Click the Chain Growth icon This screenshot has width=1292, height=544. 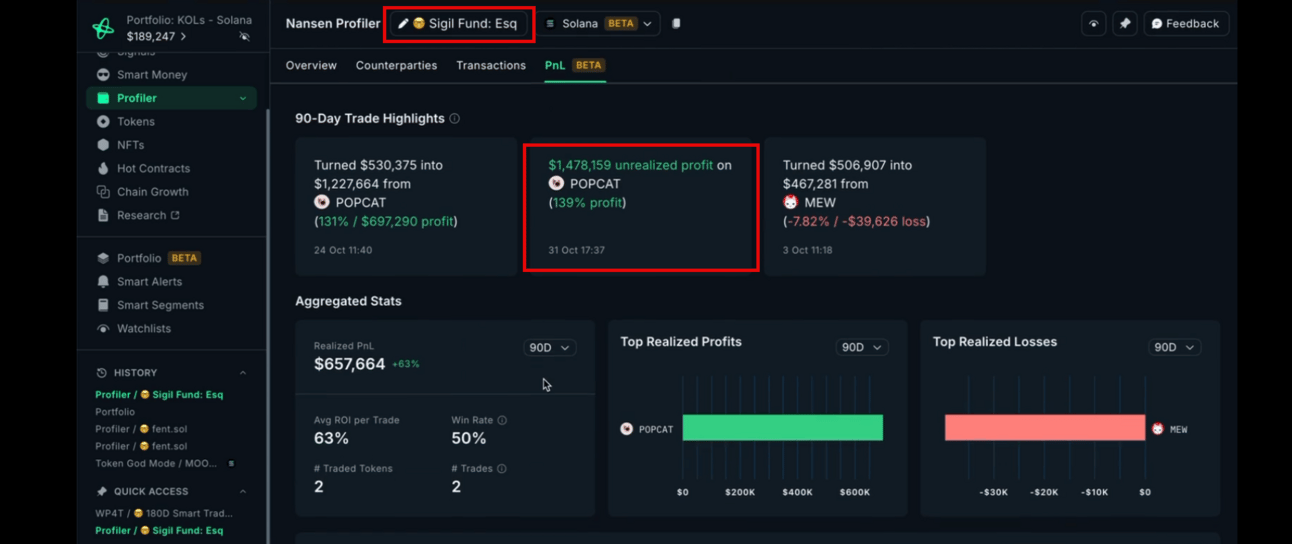pyautogui.click(x=103, y=192)
